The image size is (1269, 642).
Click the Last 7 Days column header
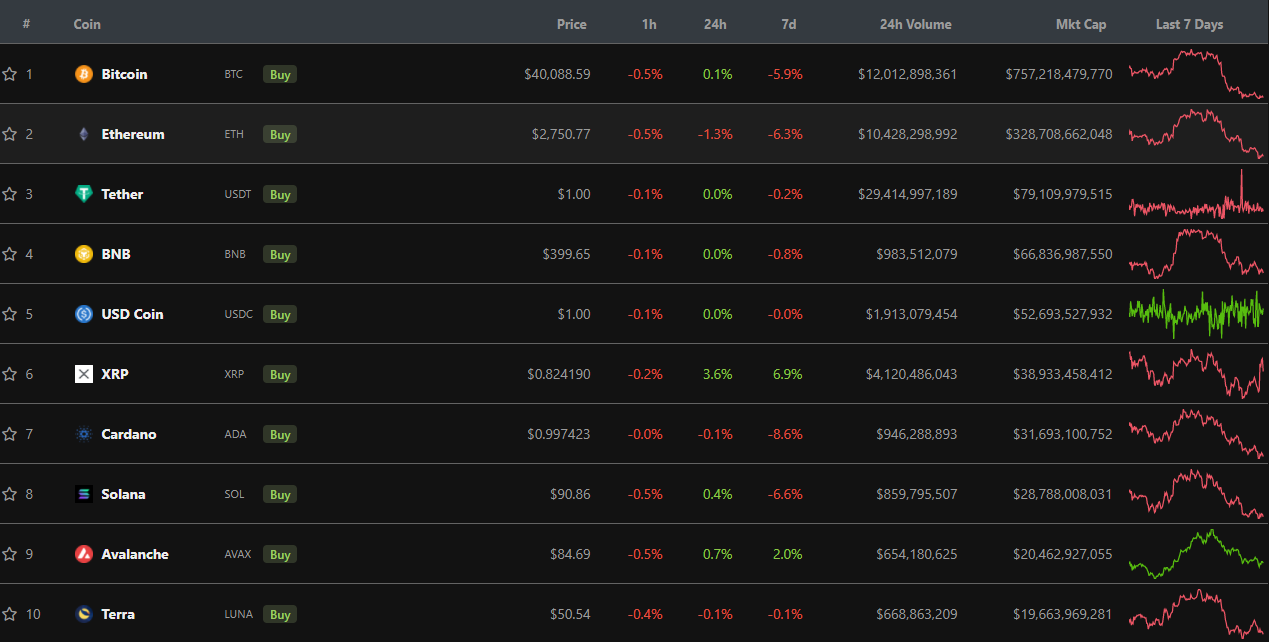[x=1189, y=24]
